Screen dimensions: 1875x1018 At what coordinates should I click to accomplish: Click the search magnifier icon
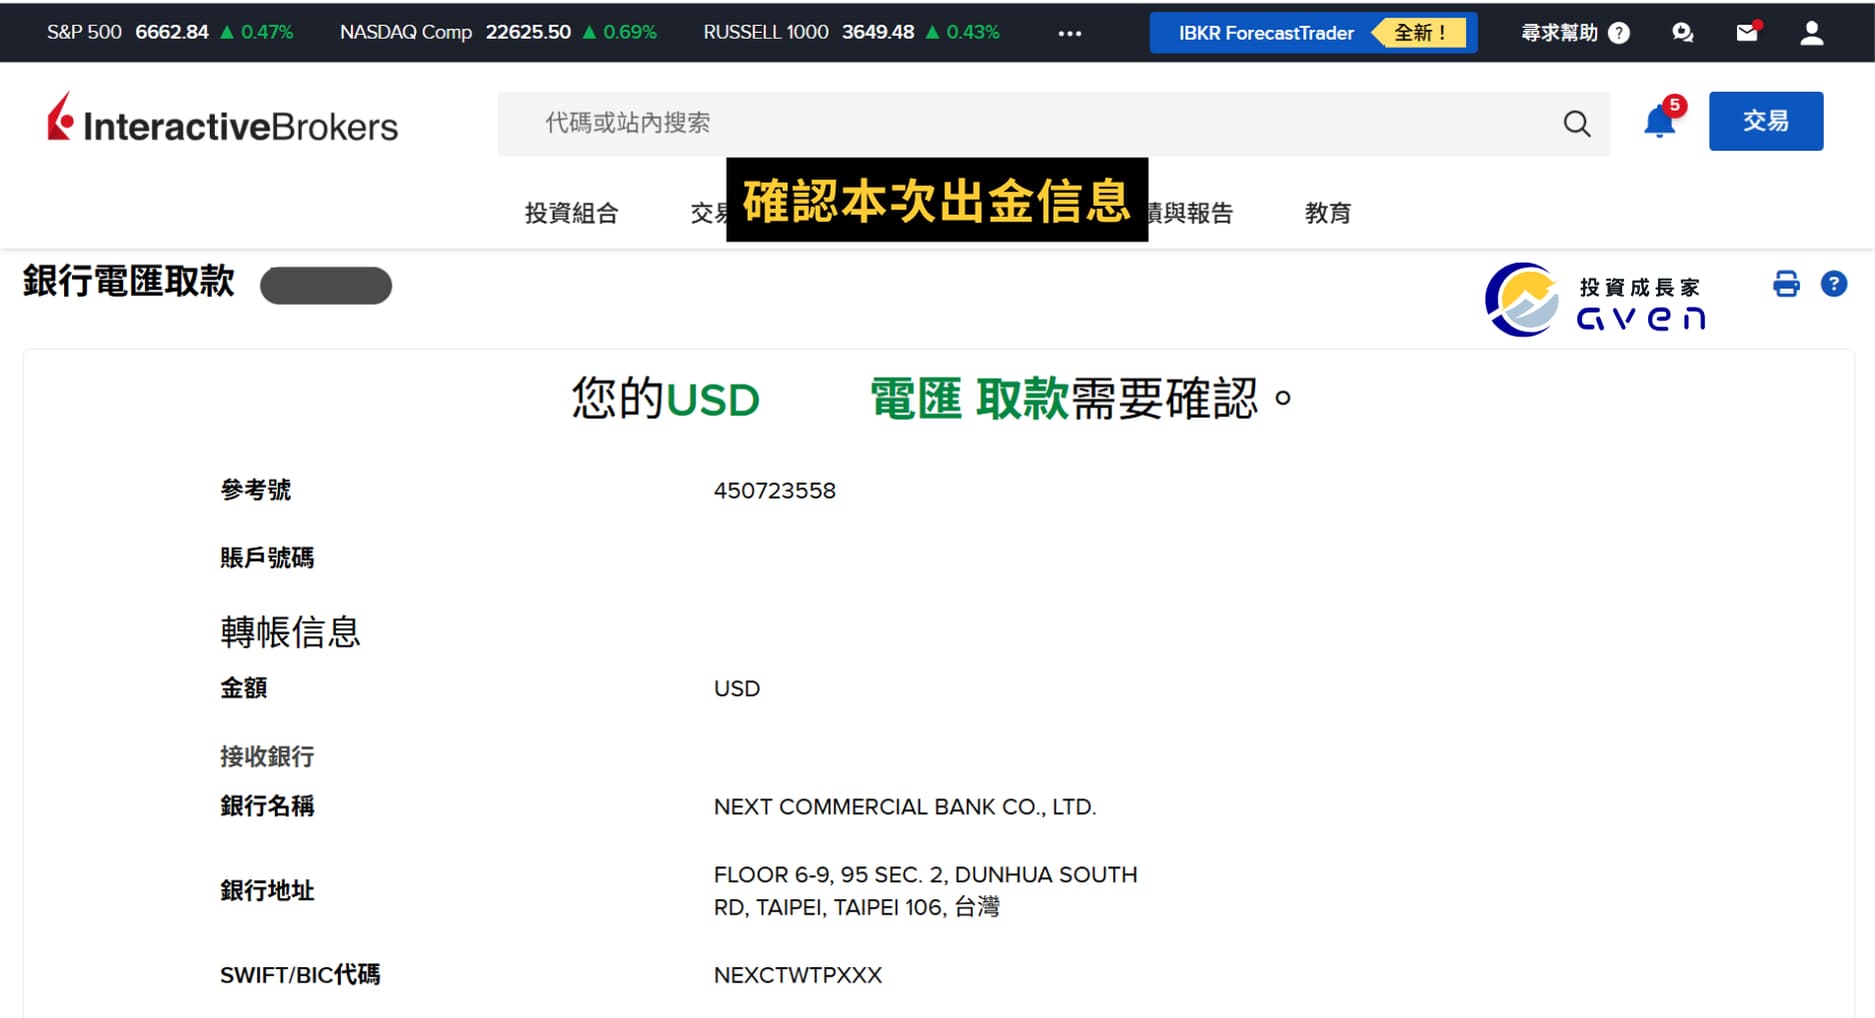click(1576, 123)
